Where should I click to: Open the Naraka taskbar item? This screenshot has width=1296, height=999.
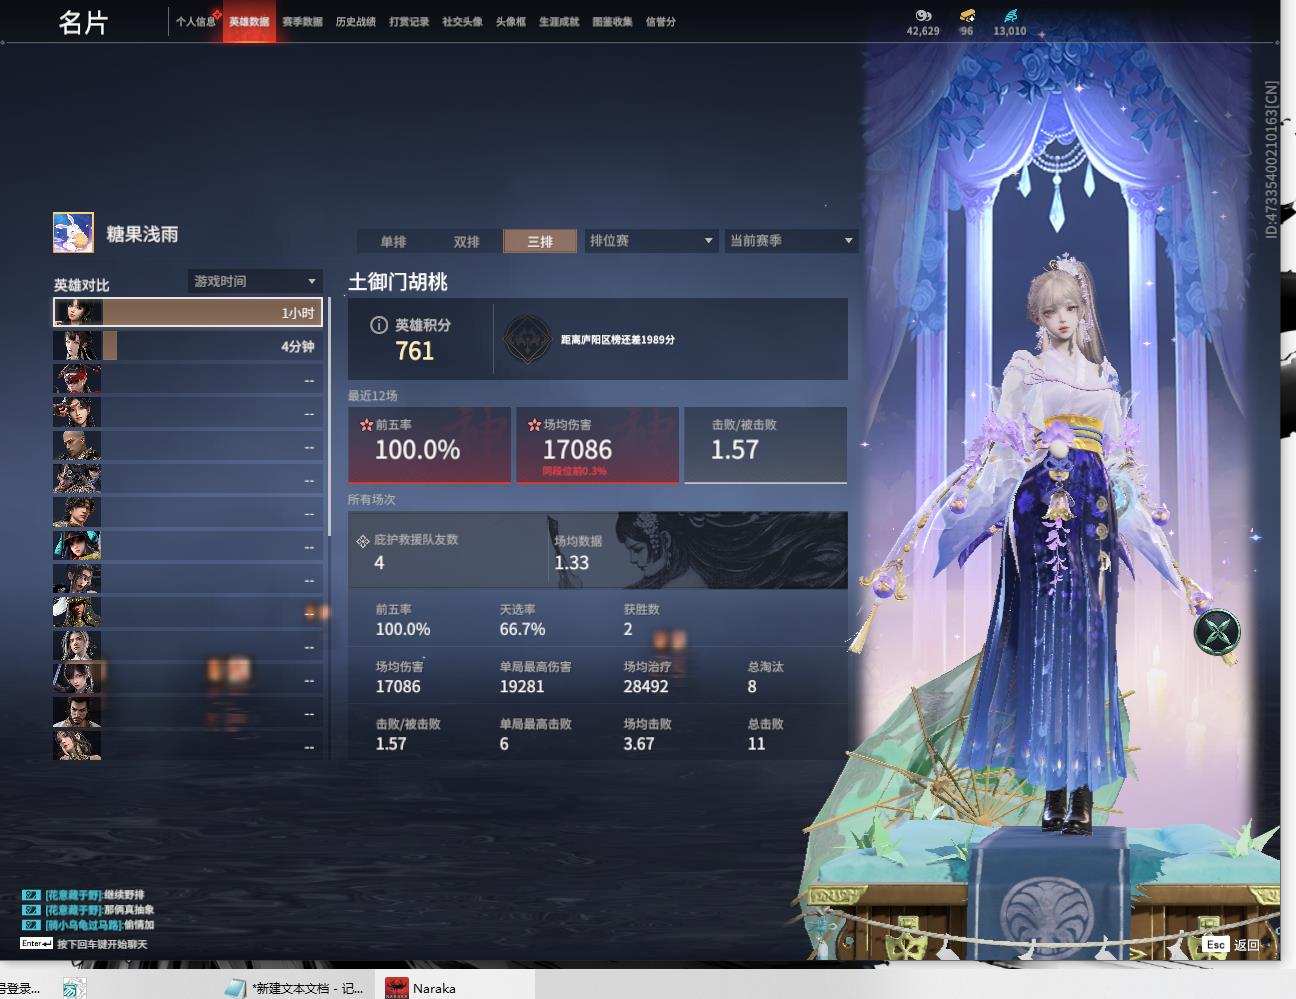point(455,987)
